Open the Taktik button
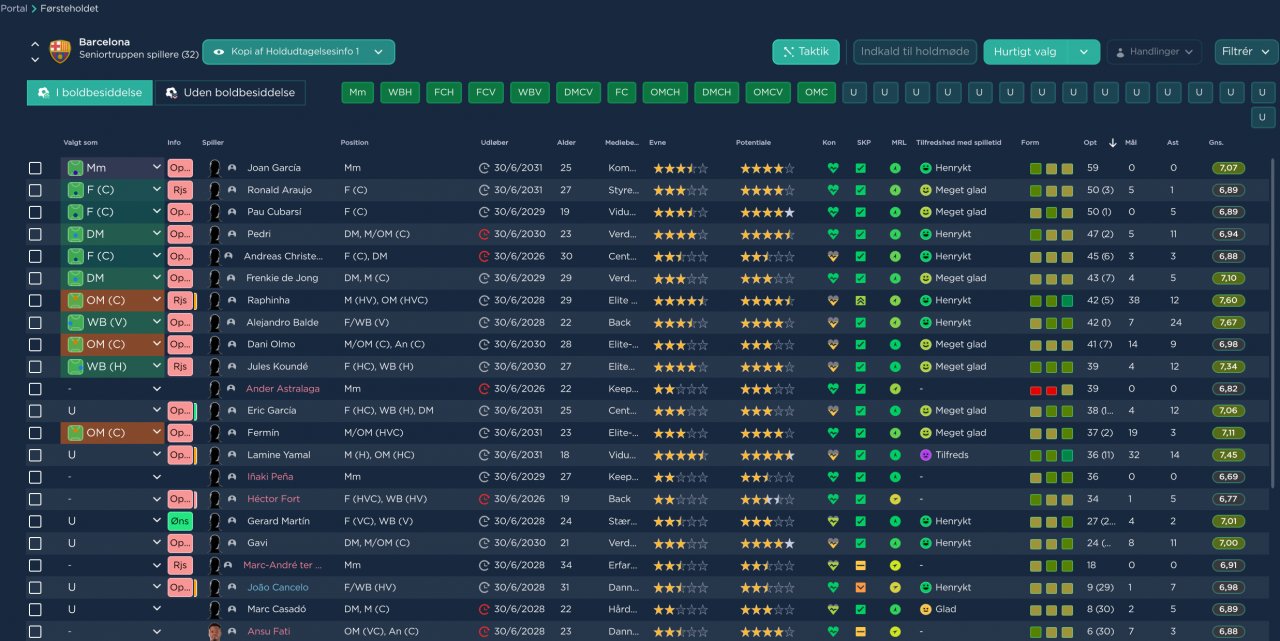This screenshot has height=641, width=1280. pyautogui.click(x=806, y=52)
